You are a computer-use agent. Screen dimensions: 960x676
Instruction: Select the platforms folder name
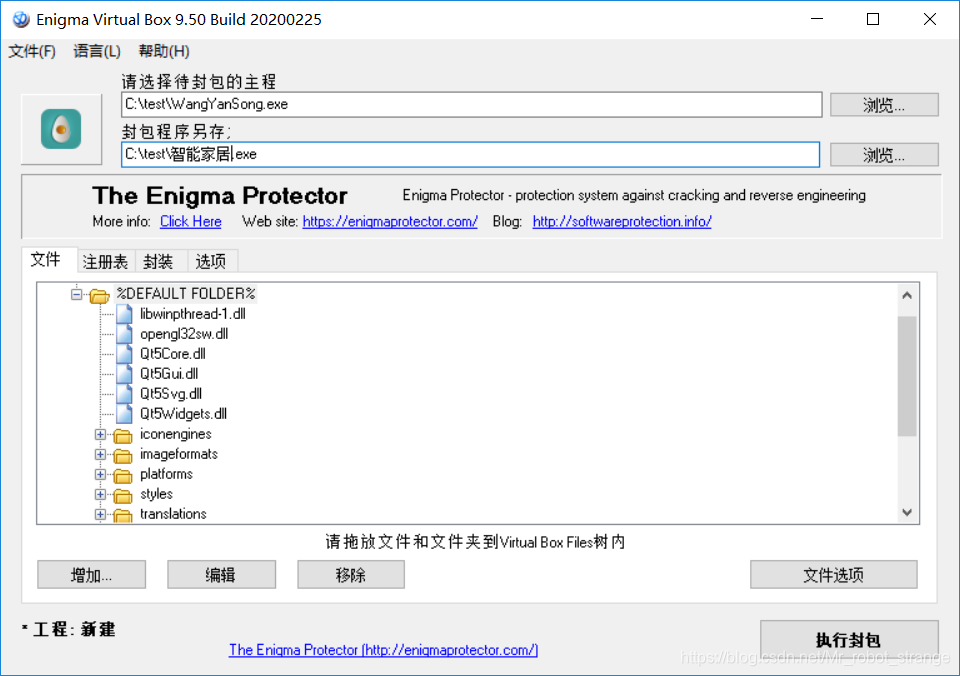tap(166, 474)
